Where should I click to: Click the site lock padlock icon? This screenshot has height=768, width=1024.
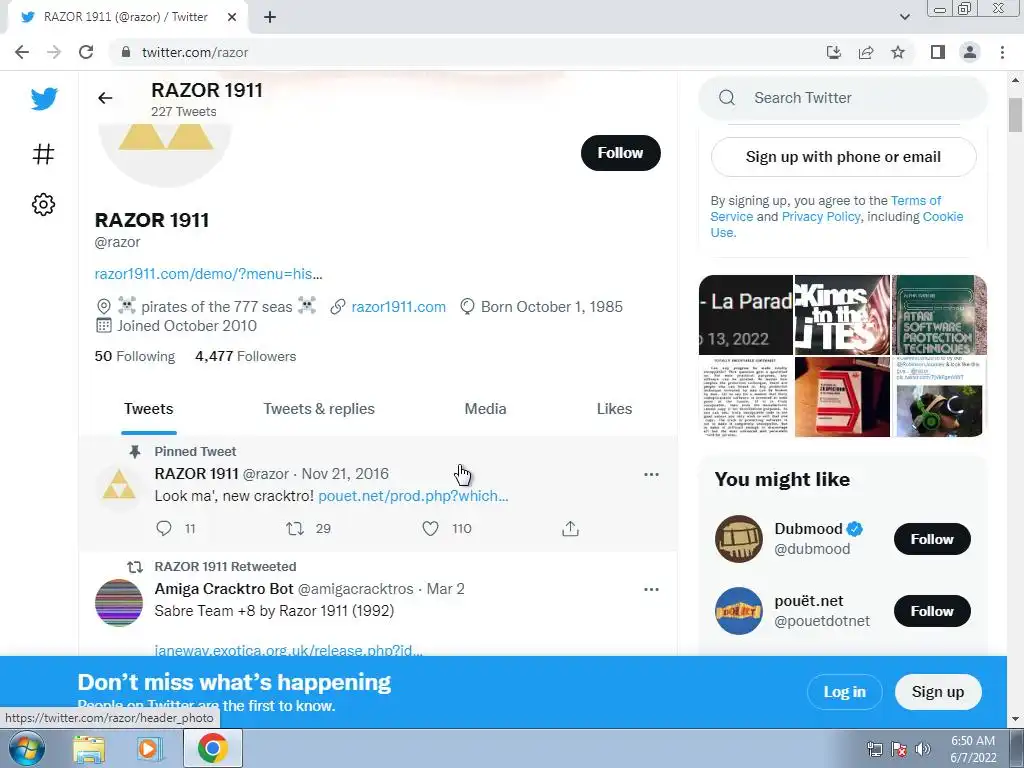coord(125,52)
